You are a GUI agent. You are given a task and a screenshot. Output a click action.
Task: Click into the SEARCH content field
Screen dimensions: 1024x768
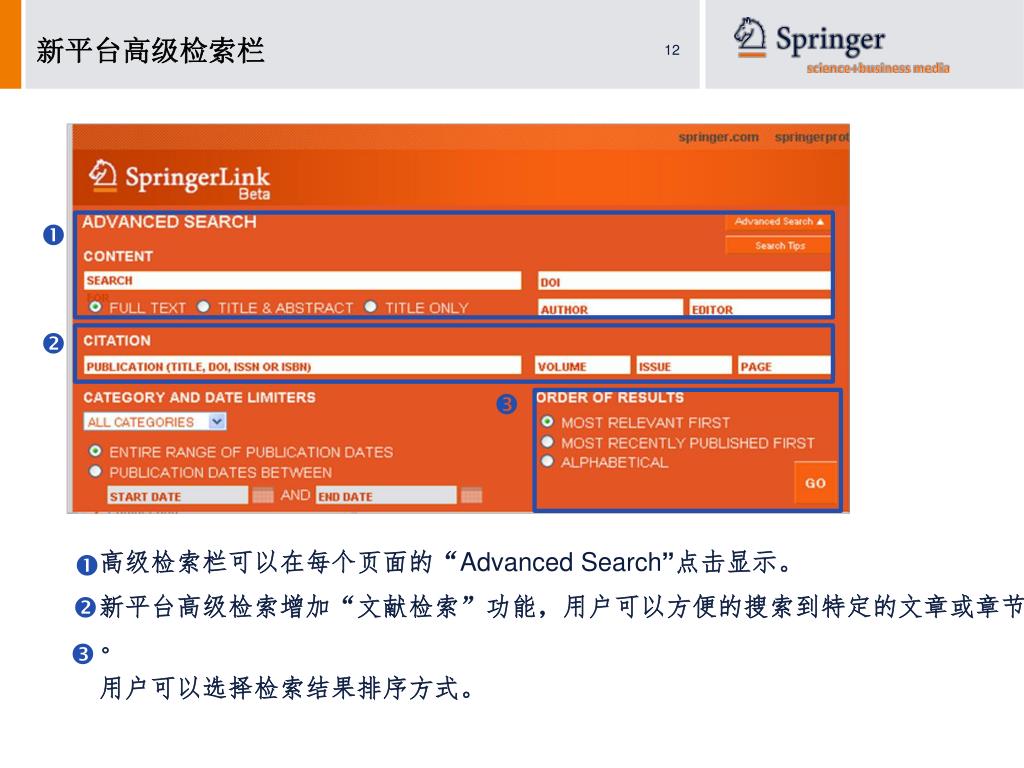coord(302,281)
